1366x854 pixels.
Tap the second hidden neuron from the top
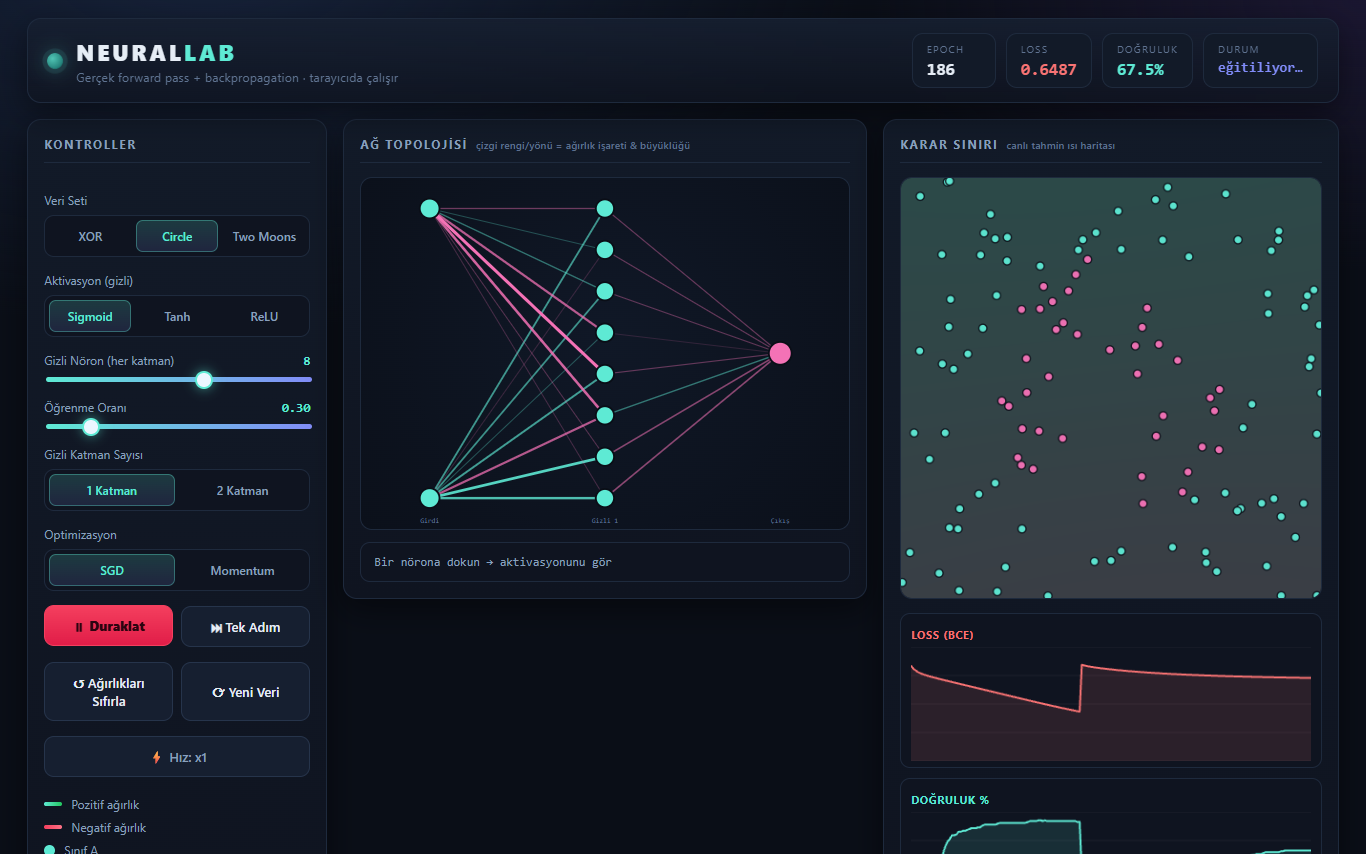[x=605, y=250]
